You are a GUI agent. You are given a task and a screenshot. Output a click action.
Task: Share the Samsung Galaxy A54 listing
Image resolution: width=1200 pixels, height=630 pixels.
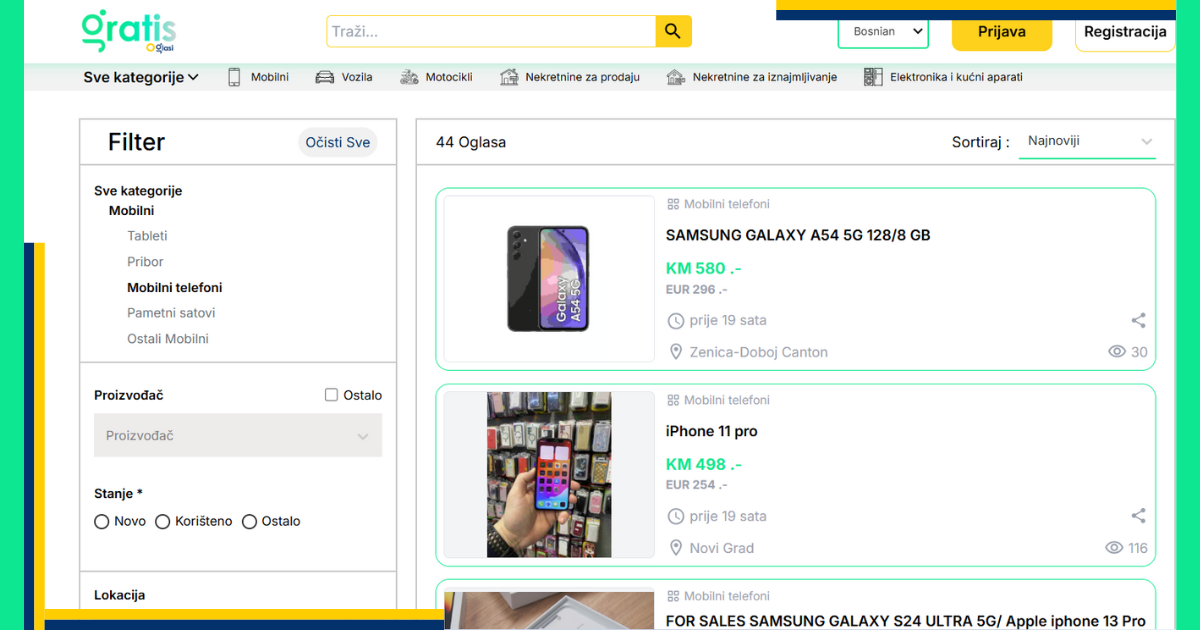(1138, 321)
